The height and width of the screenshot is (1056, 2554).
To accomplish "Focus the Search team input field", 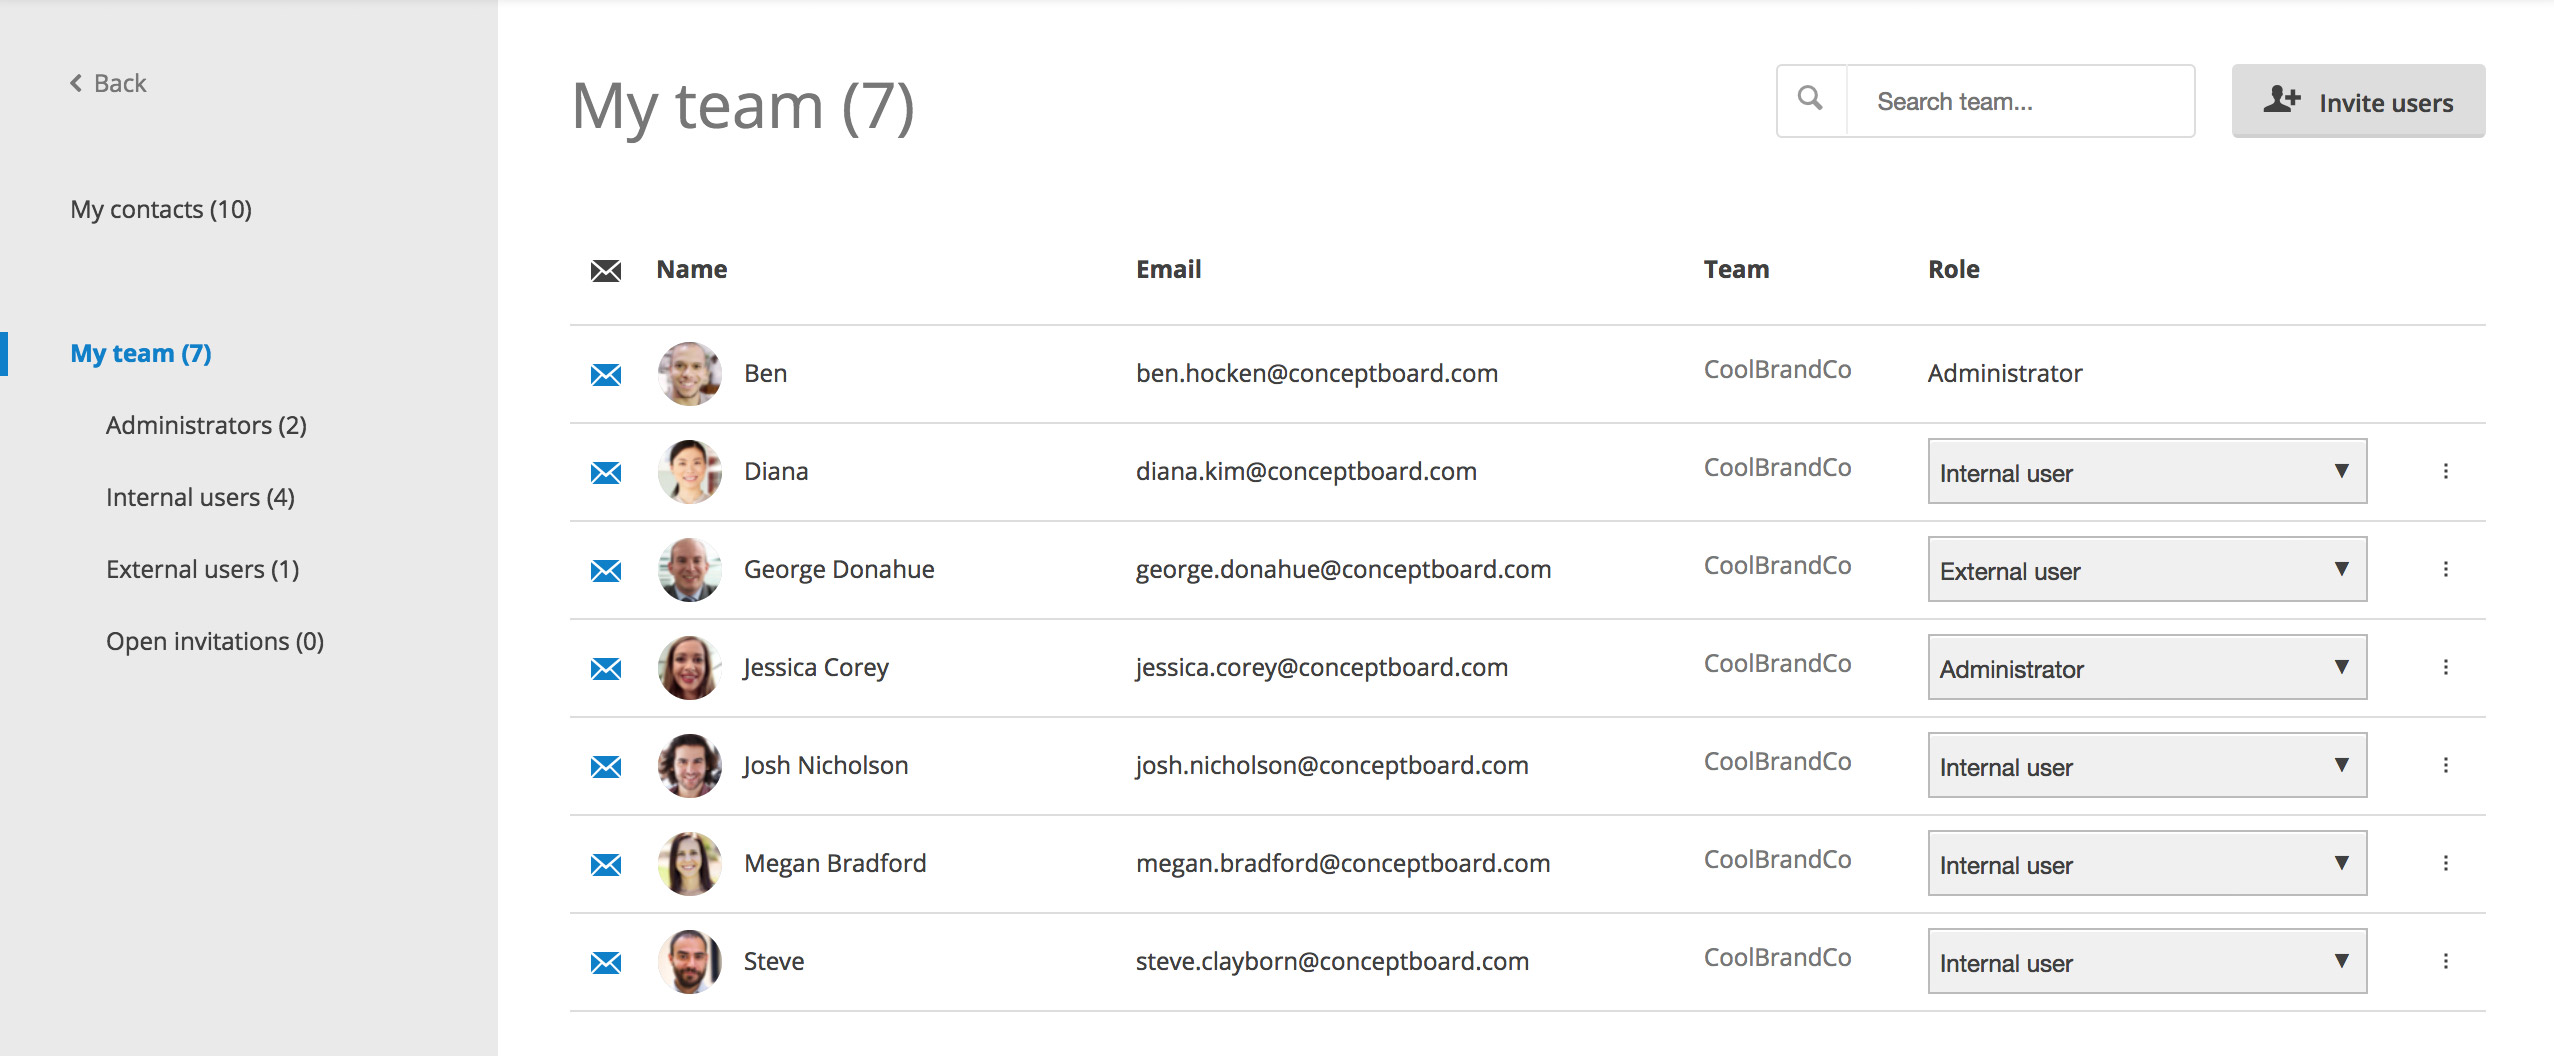I will 2020,101.
